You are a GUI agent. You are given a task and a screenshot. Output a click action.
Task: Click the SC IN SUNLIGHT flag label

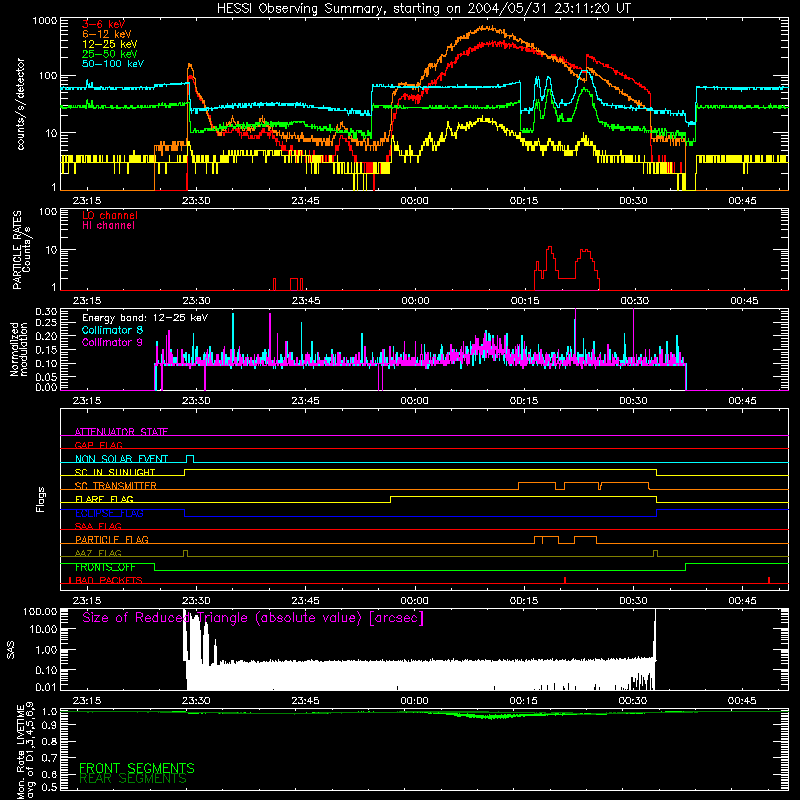115,472
